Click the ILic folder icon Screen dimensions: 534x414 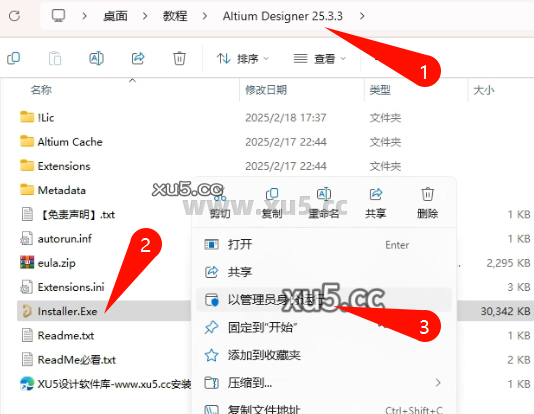tap(27, 117)
